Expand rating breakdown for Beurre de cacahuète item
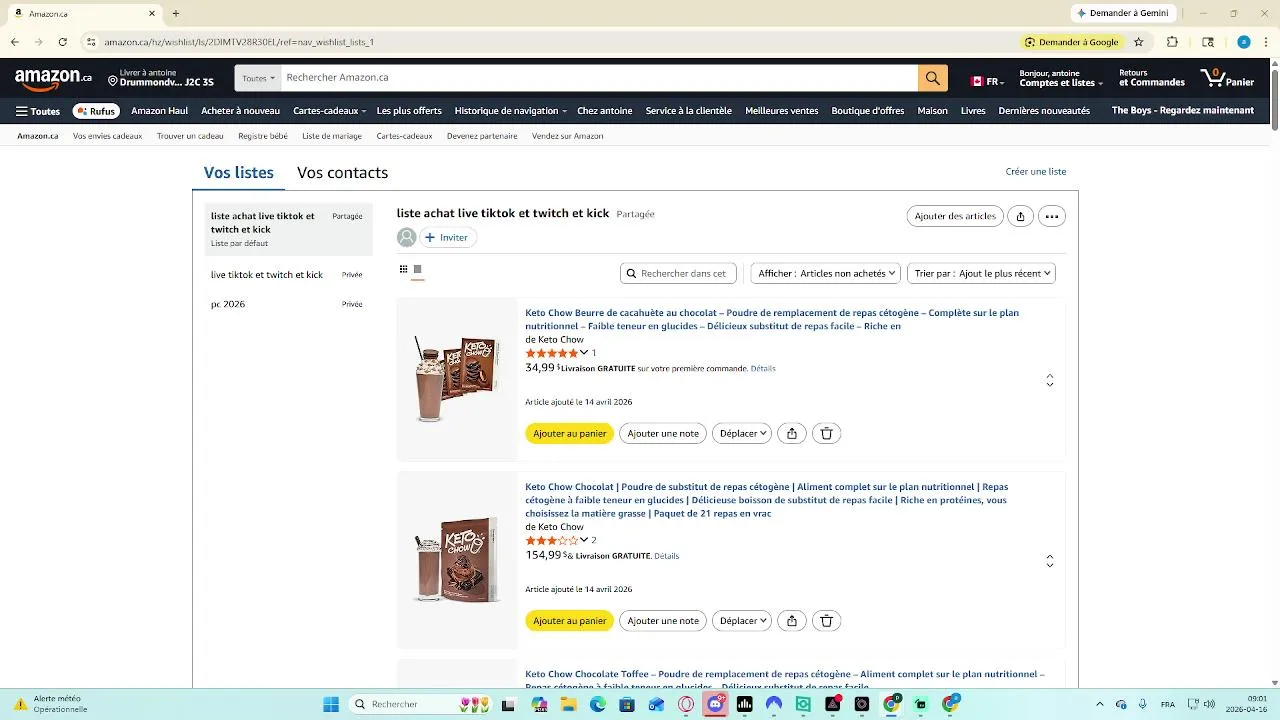1280x720 pixels. tap(584, 353)
